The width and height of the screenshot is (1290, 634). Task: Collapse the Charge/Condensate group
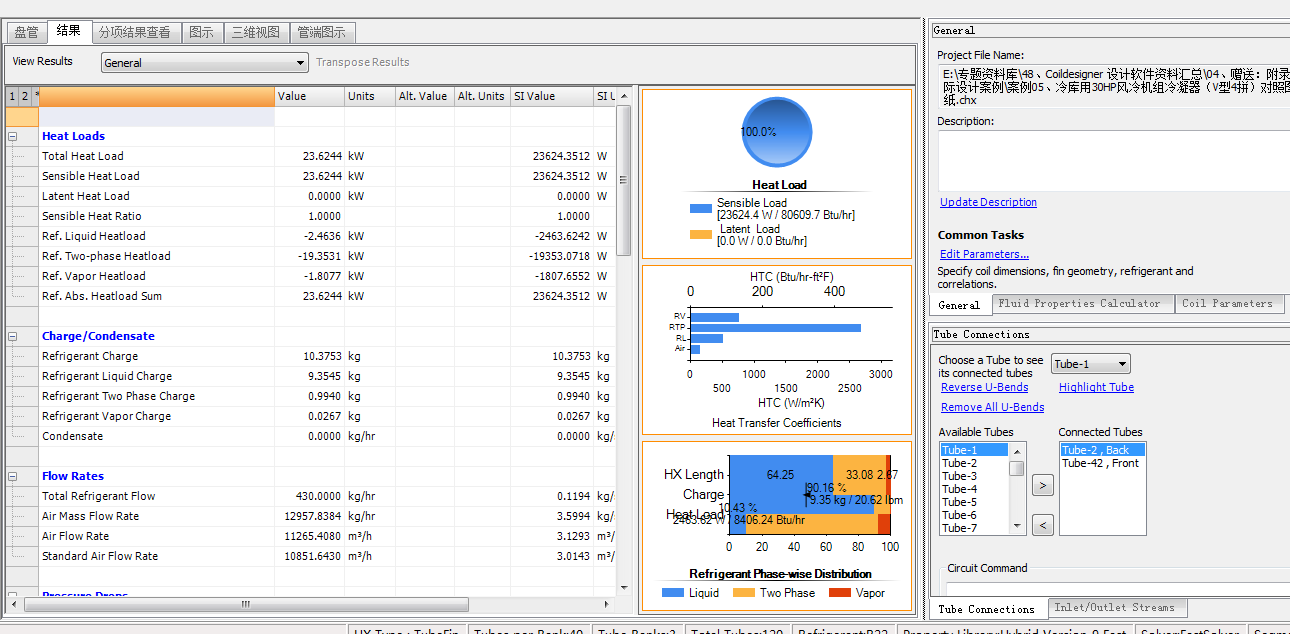point(13,336)
